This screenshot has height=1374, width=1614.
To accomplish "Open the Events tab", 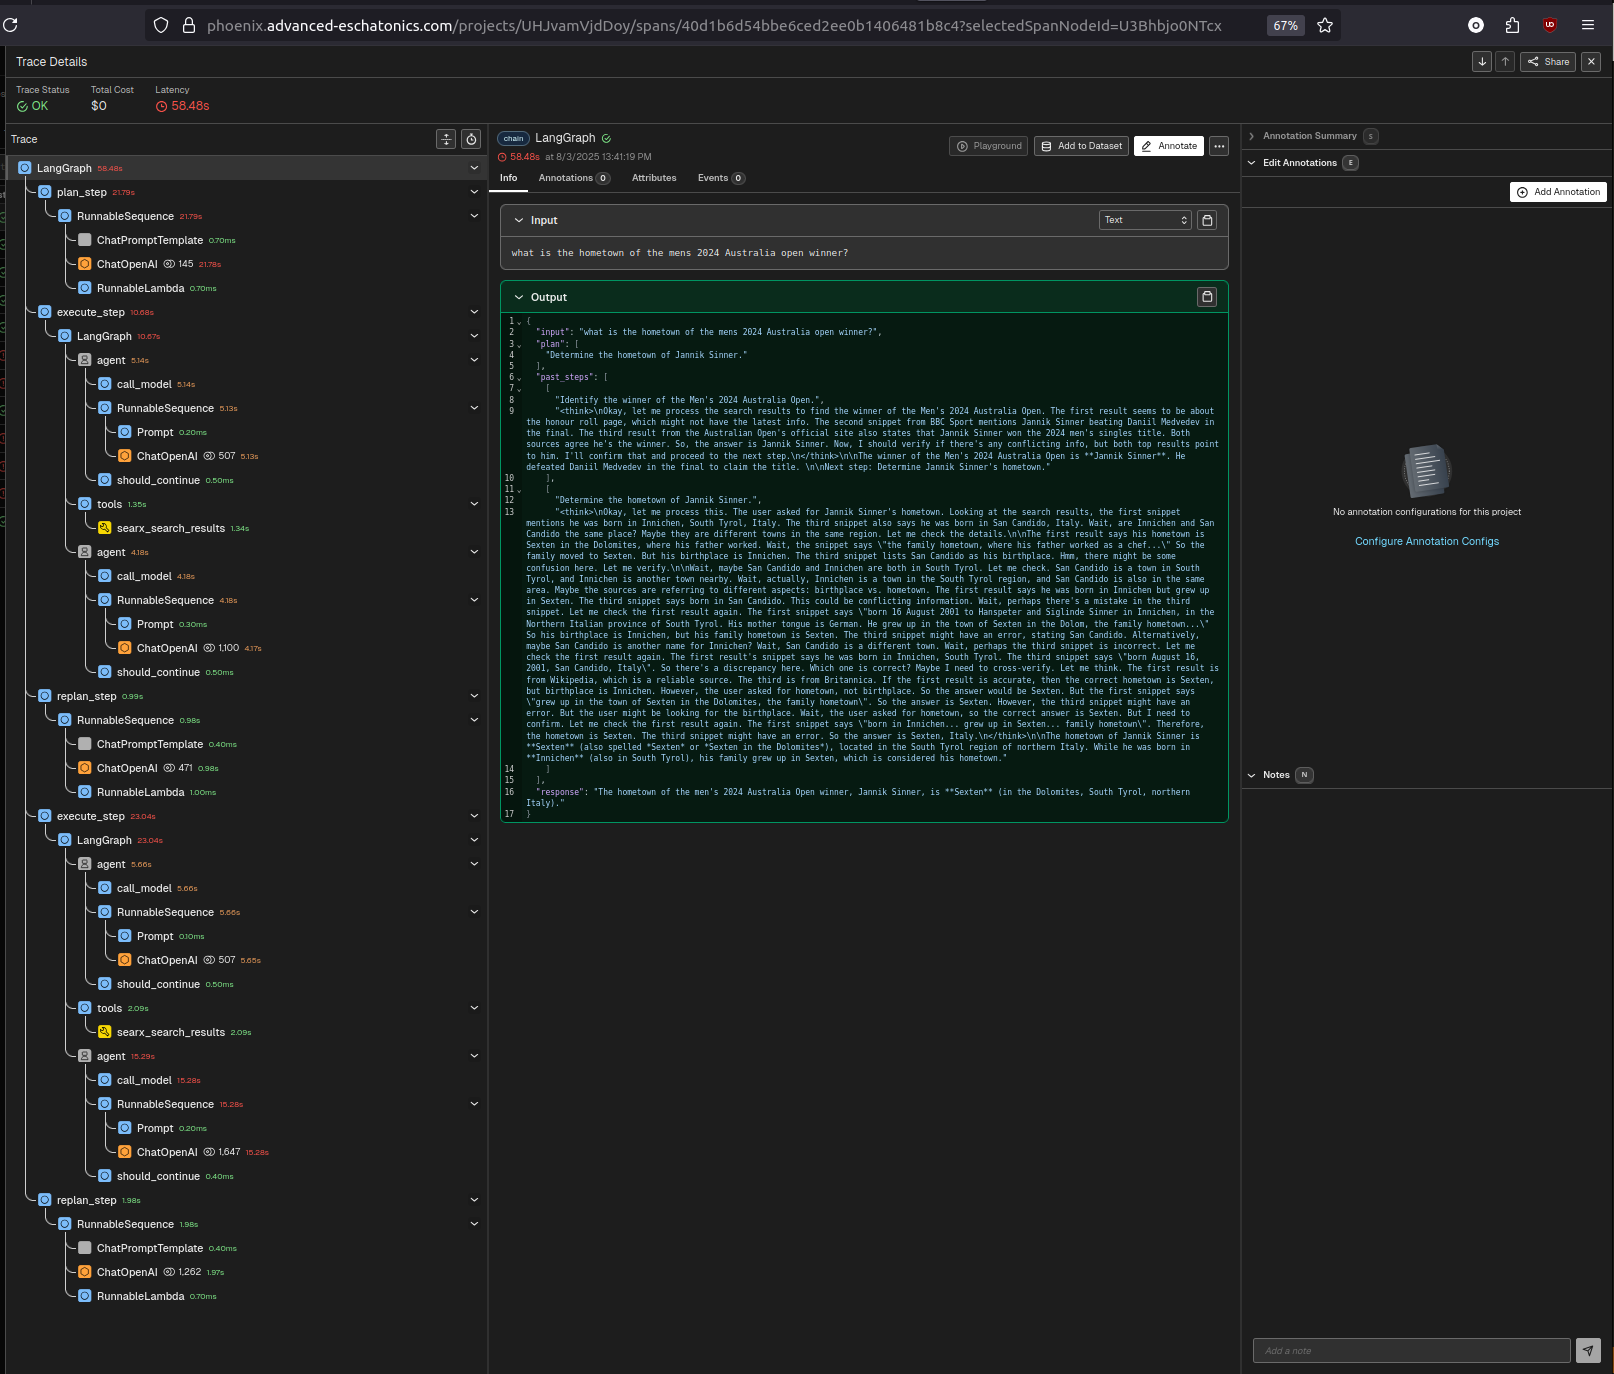I will pyautogui.click(x=714, y=178).
